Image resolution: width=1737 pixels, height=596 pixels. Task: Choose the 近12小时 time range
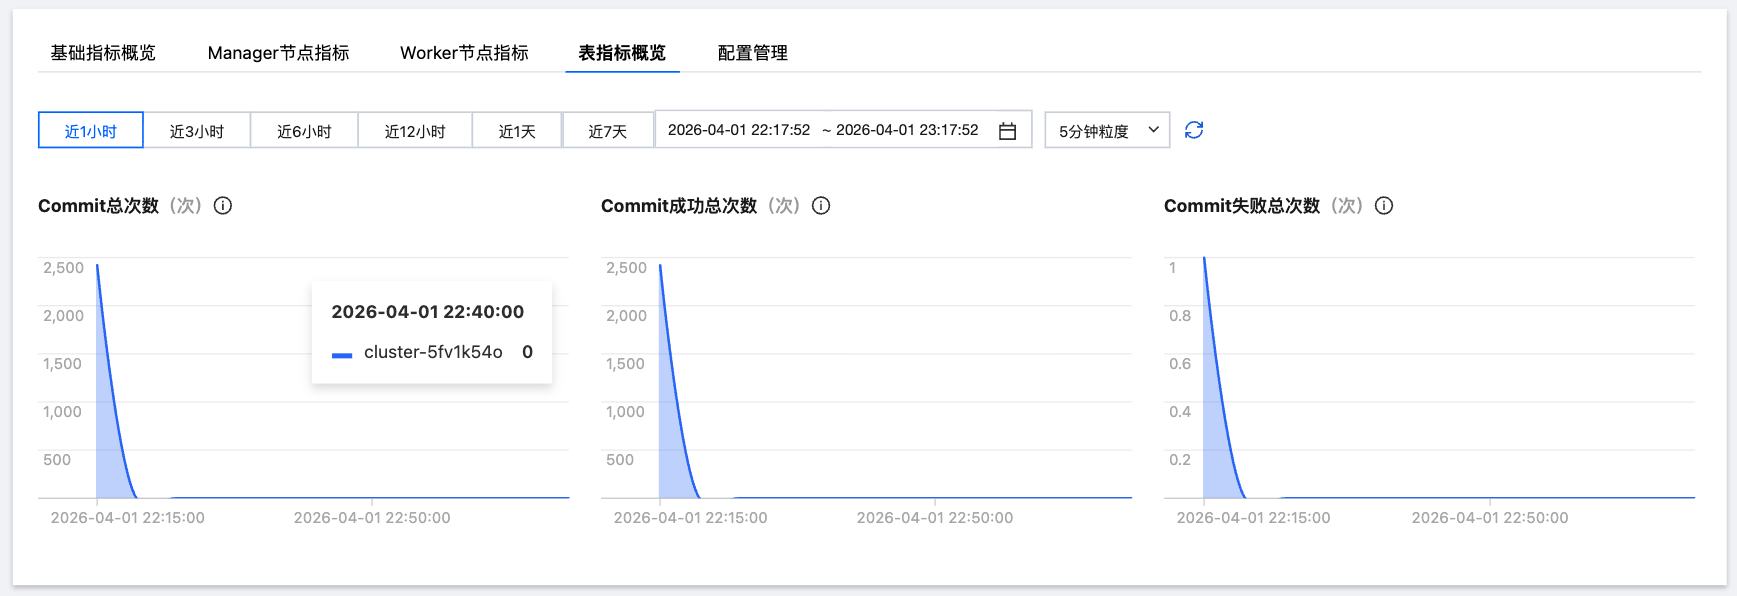pos(415,130)
